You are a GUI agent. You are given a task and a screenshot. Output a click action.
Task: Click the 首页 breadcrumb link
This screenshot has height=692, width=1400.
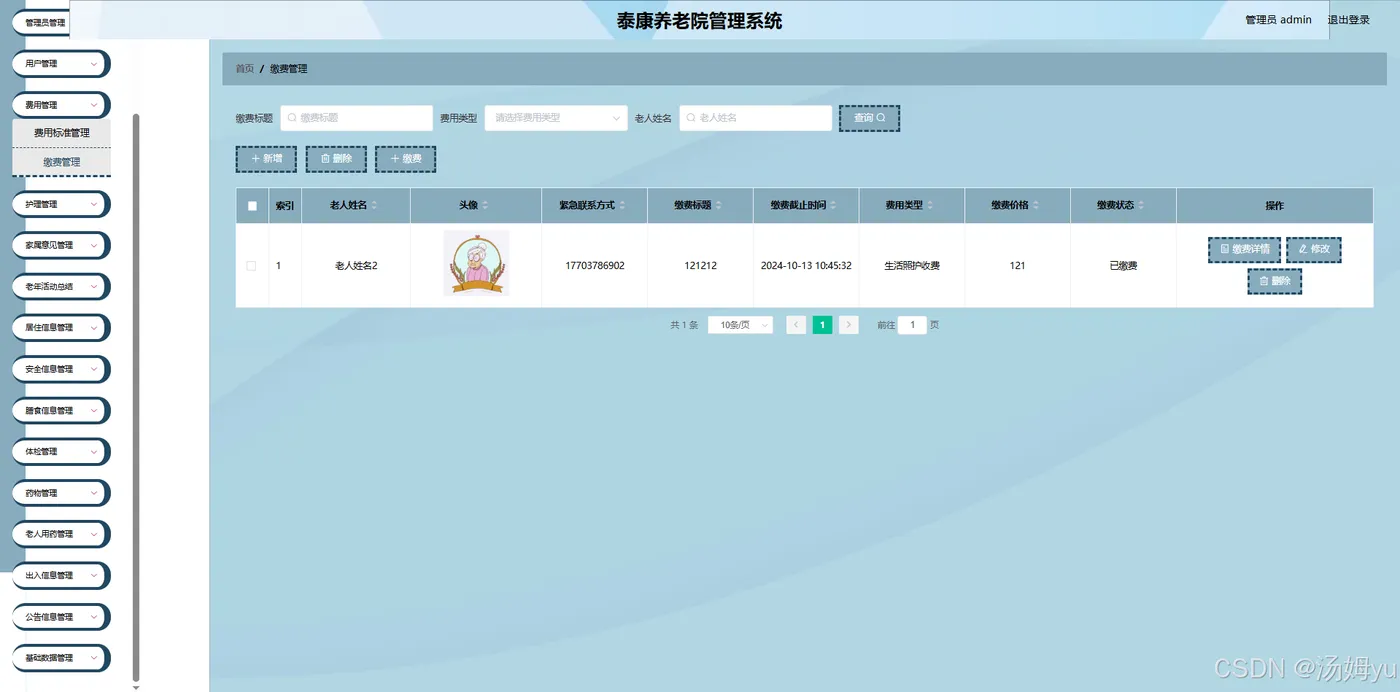245,69
